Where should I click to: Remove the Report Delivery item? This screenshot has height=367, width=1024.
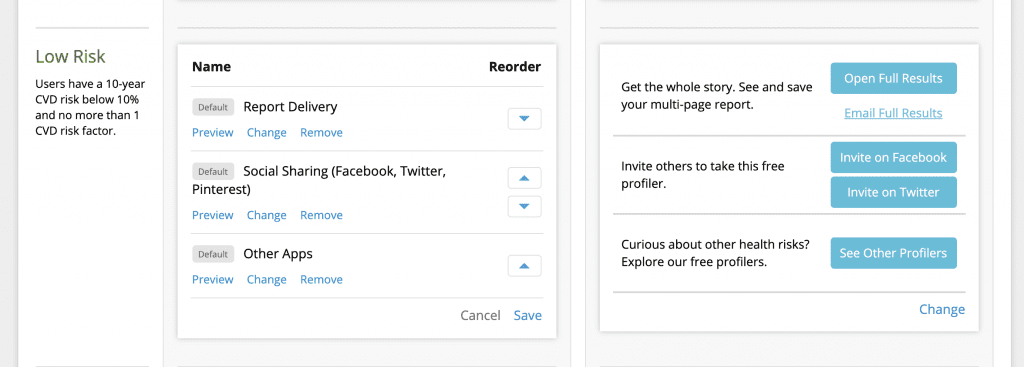(x=321, y=133)
